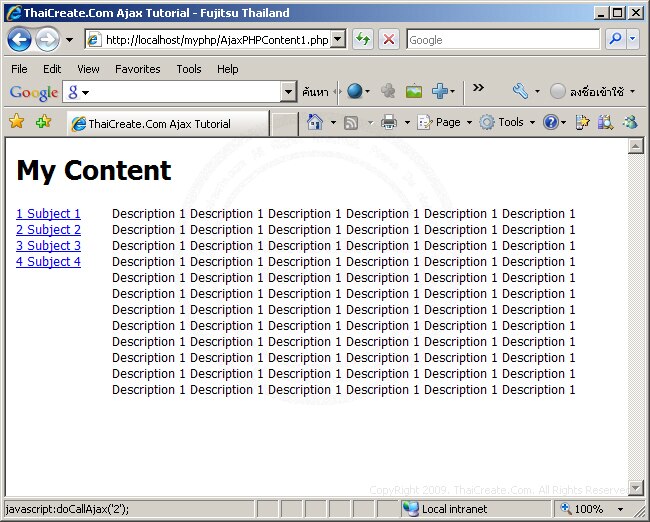Click the blue Help question-mark icon
The image size is (650, 522).
click(x=551, y=122)
